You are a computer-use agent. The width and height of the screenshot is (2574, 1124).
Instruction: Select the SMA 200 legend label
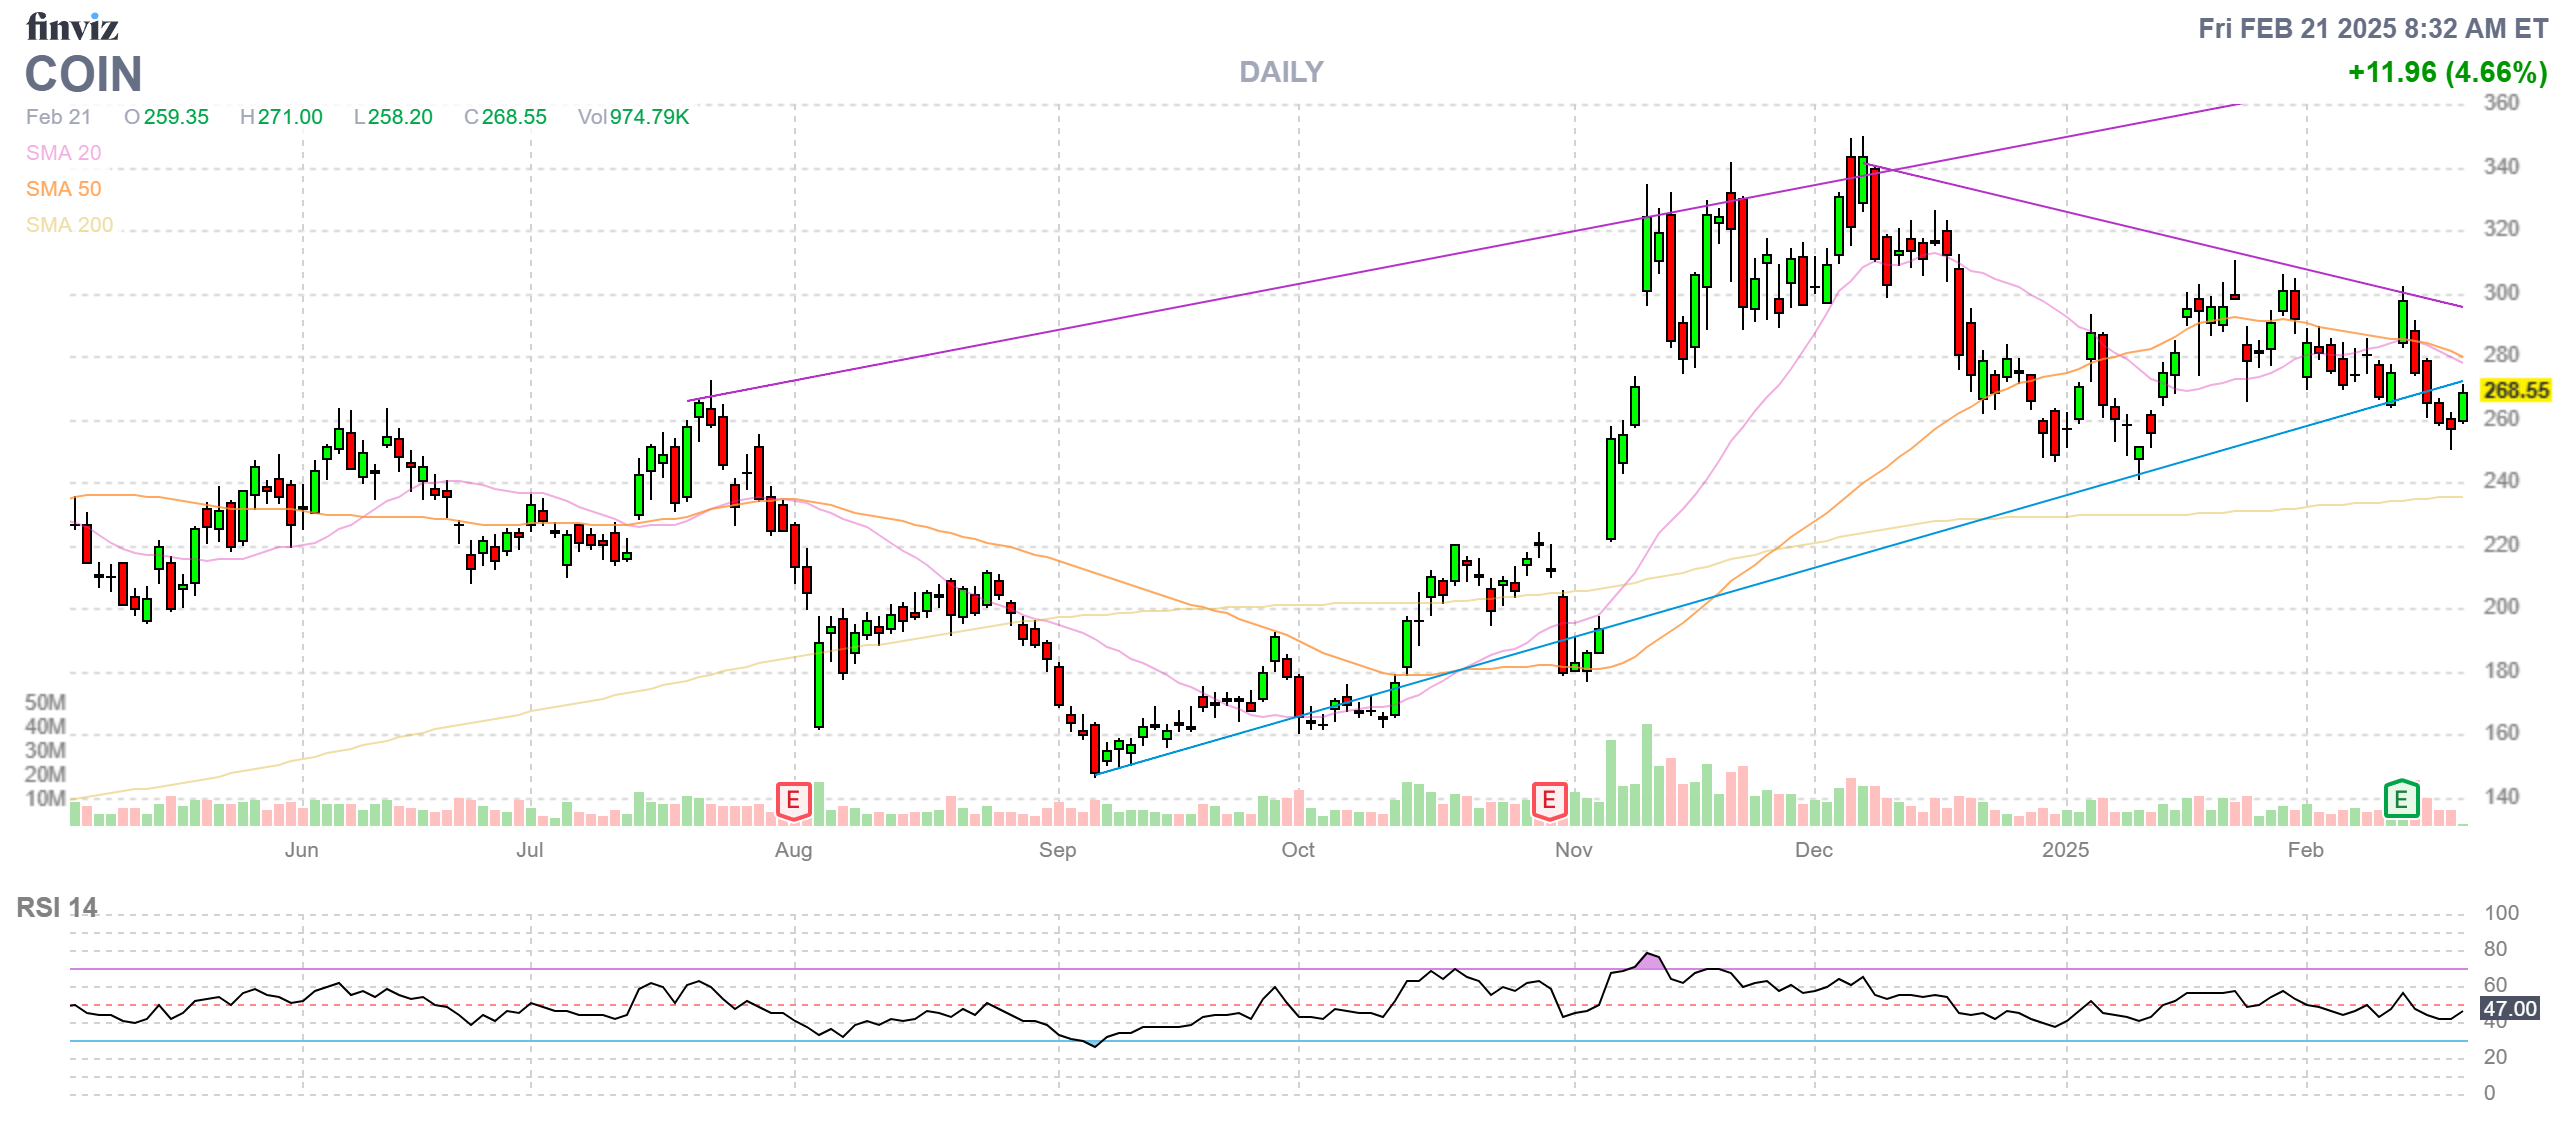click(x=70, y=225)
